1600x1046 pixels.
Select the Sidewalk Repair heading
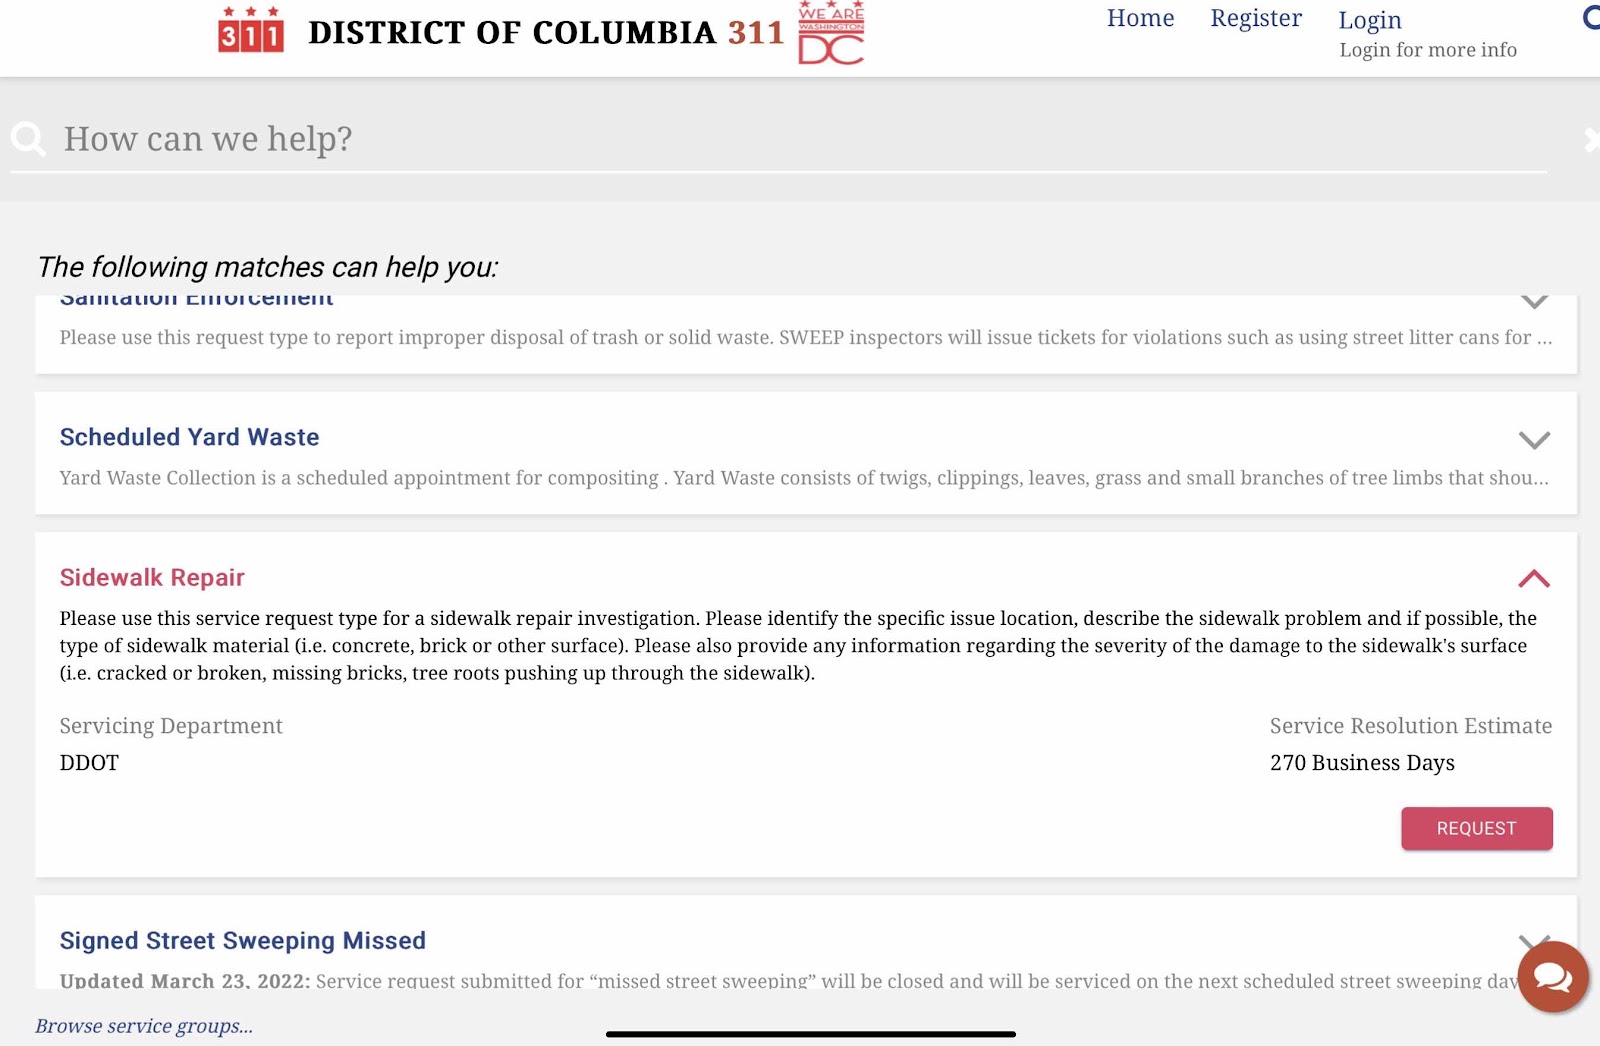click(152, 577)
